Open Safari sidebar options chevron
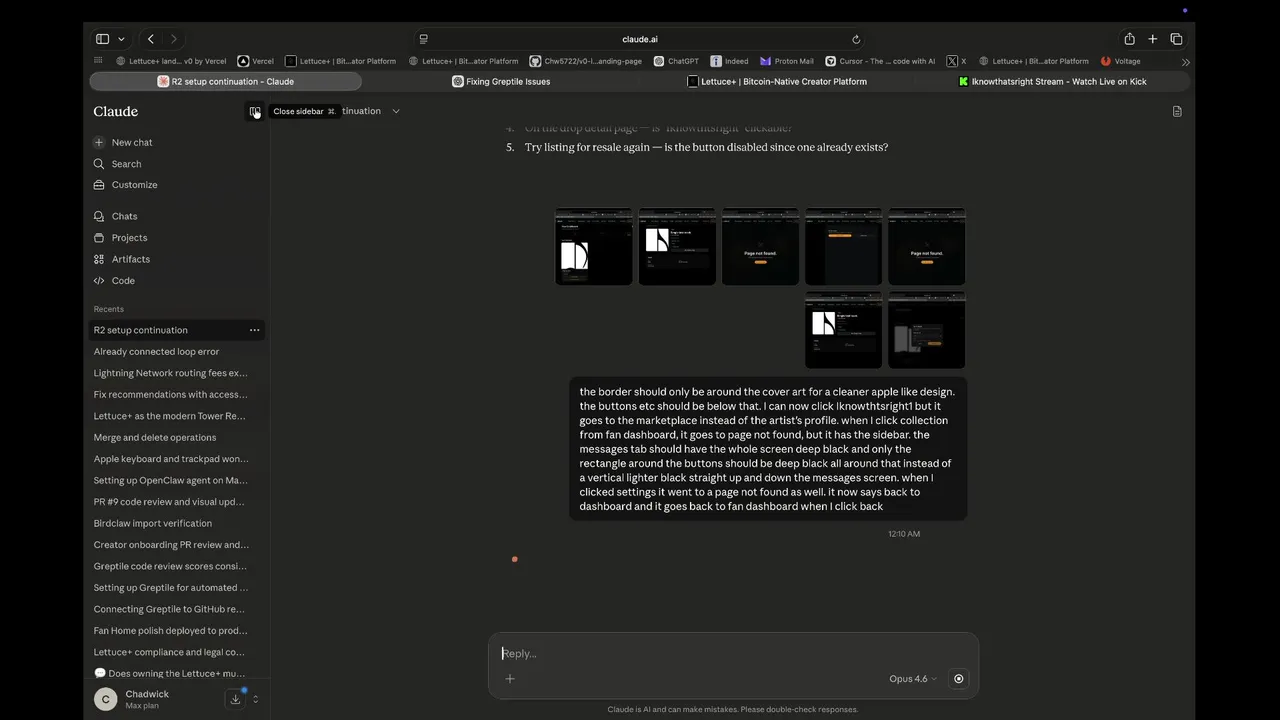Viewport: 1280px width, 720px height. 121,39
